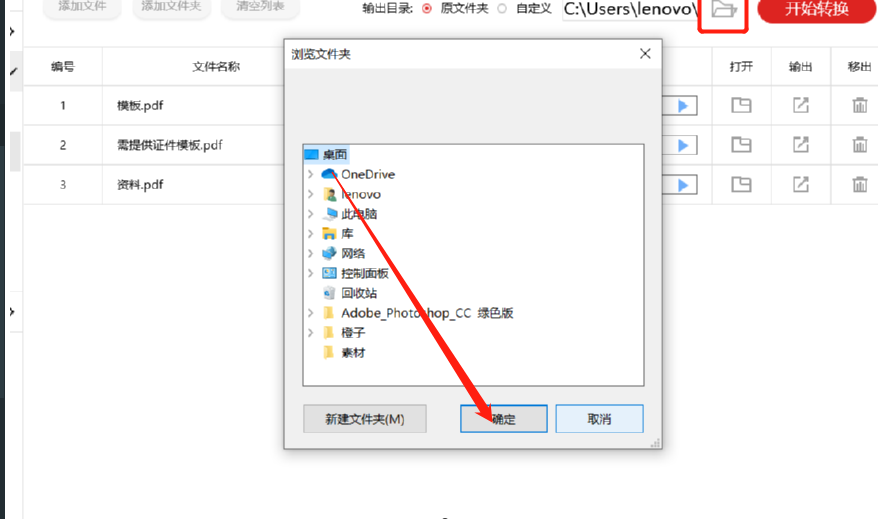Click the 开始转换 button
The height and width of the screenshot is (519, 896).
click(x=817, y=10)
